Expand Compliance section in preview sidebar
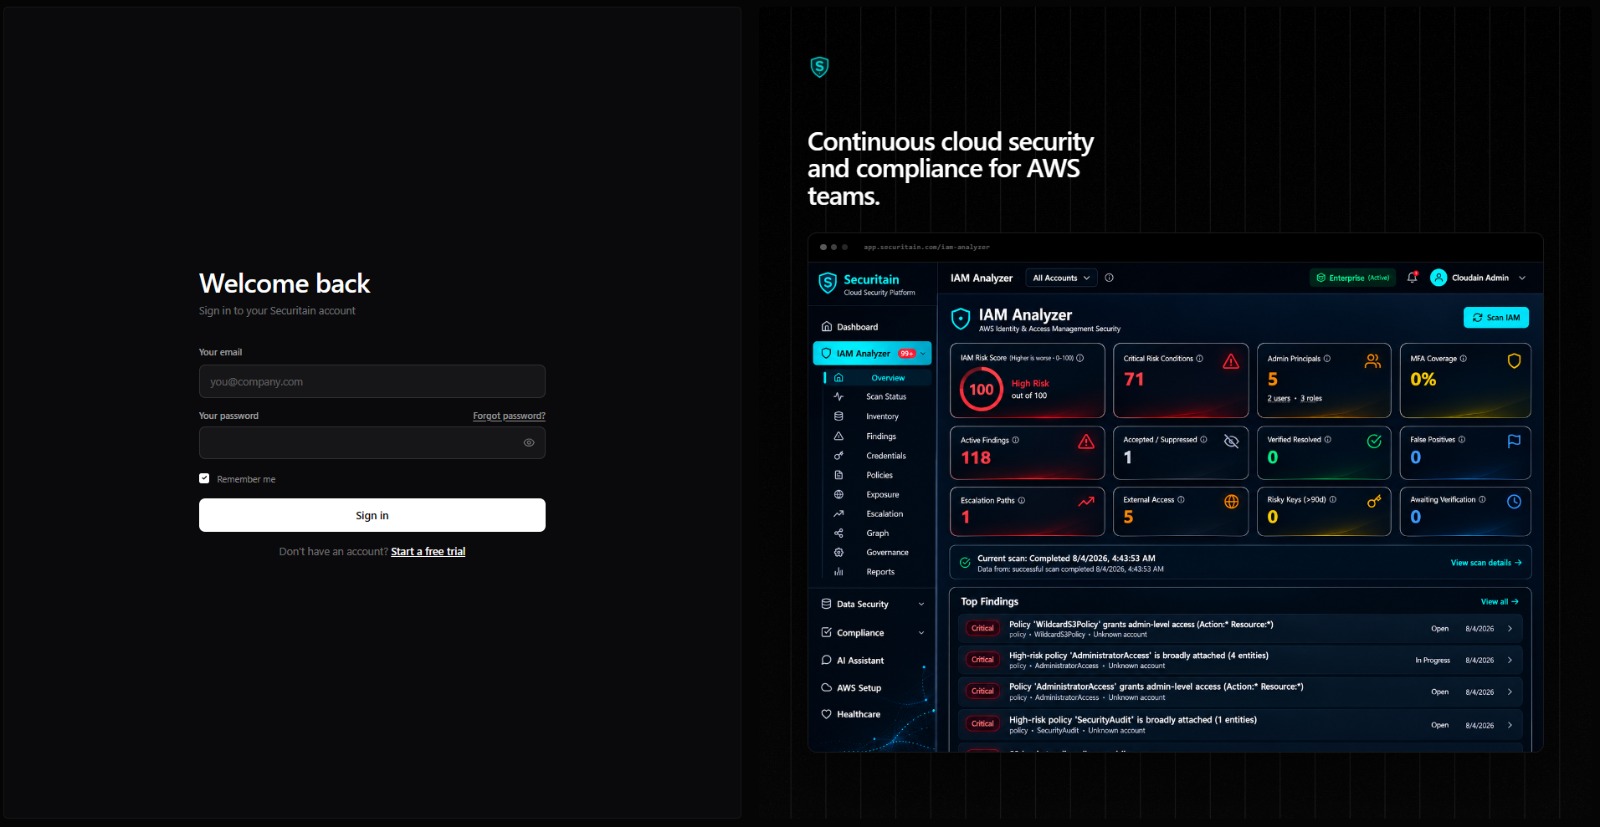1600x827 pixels. (x=872, y=632)
